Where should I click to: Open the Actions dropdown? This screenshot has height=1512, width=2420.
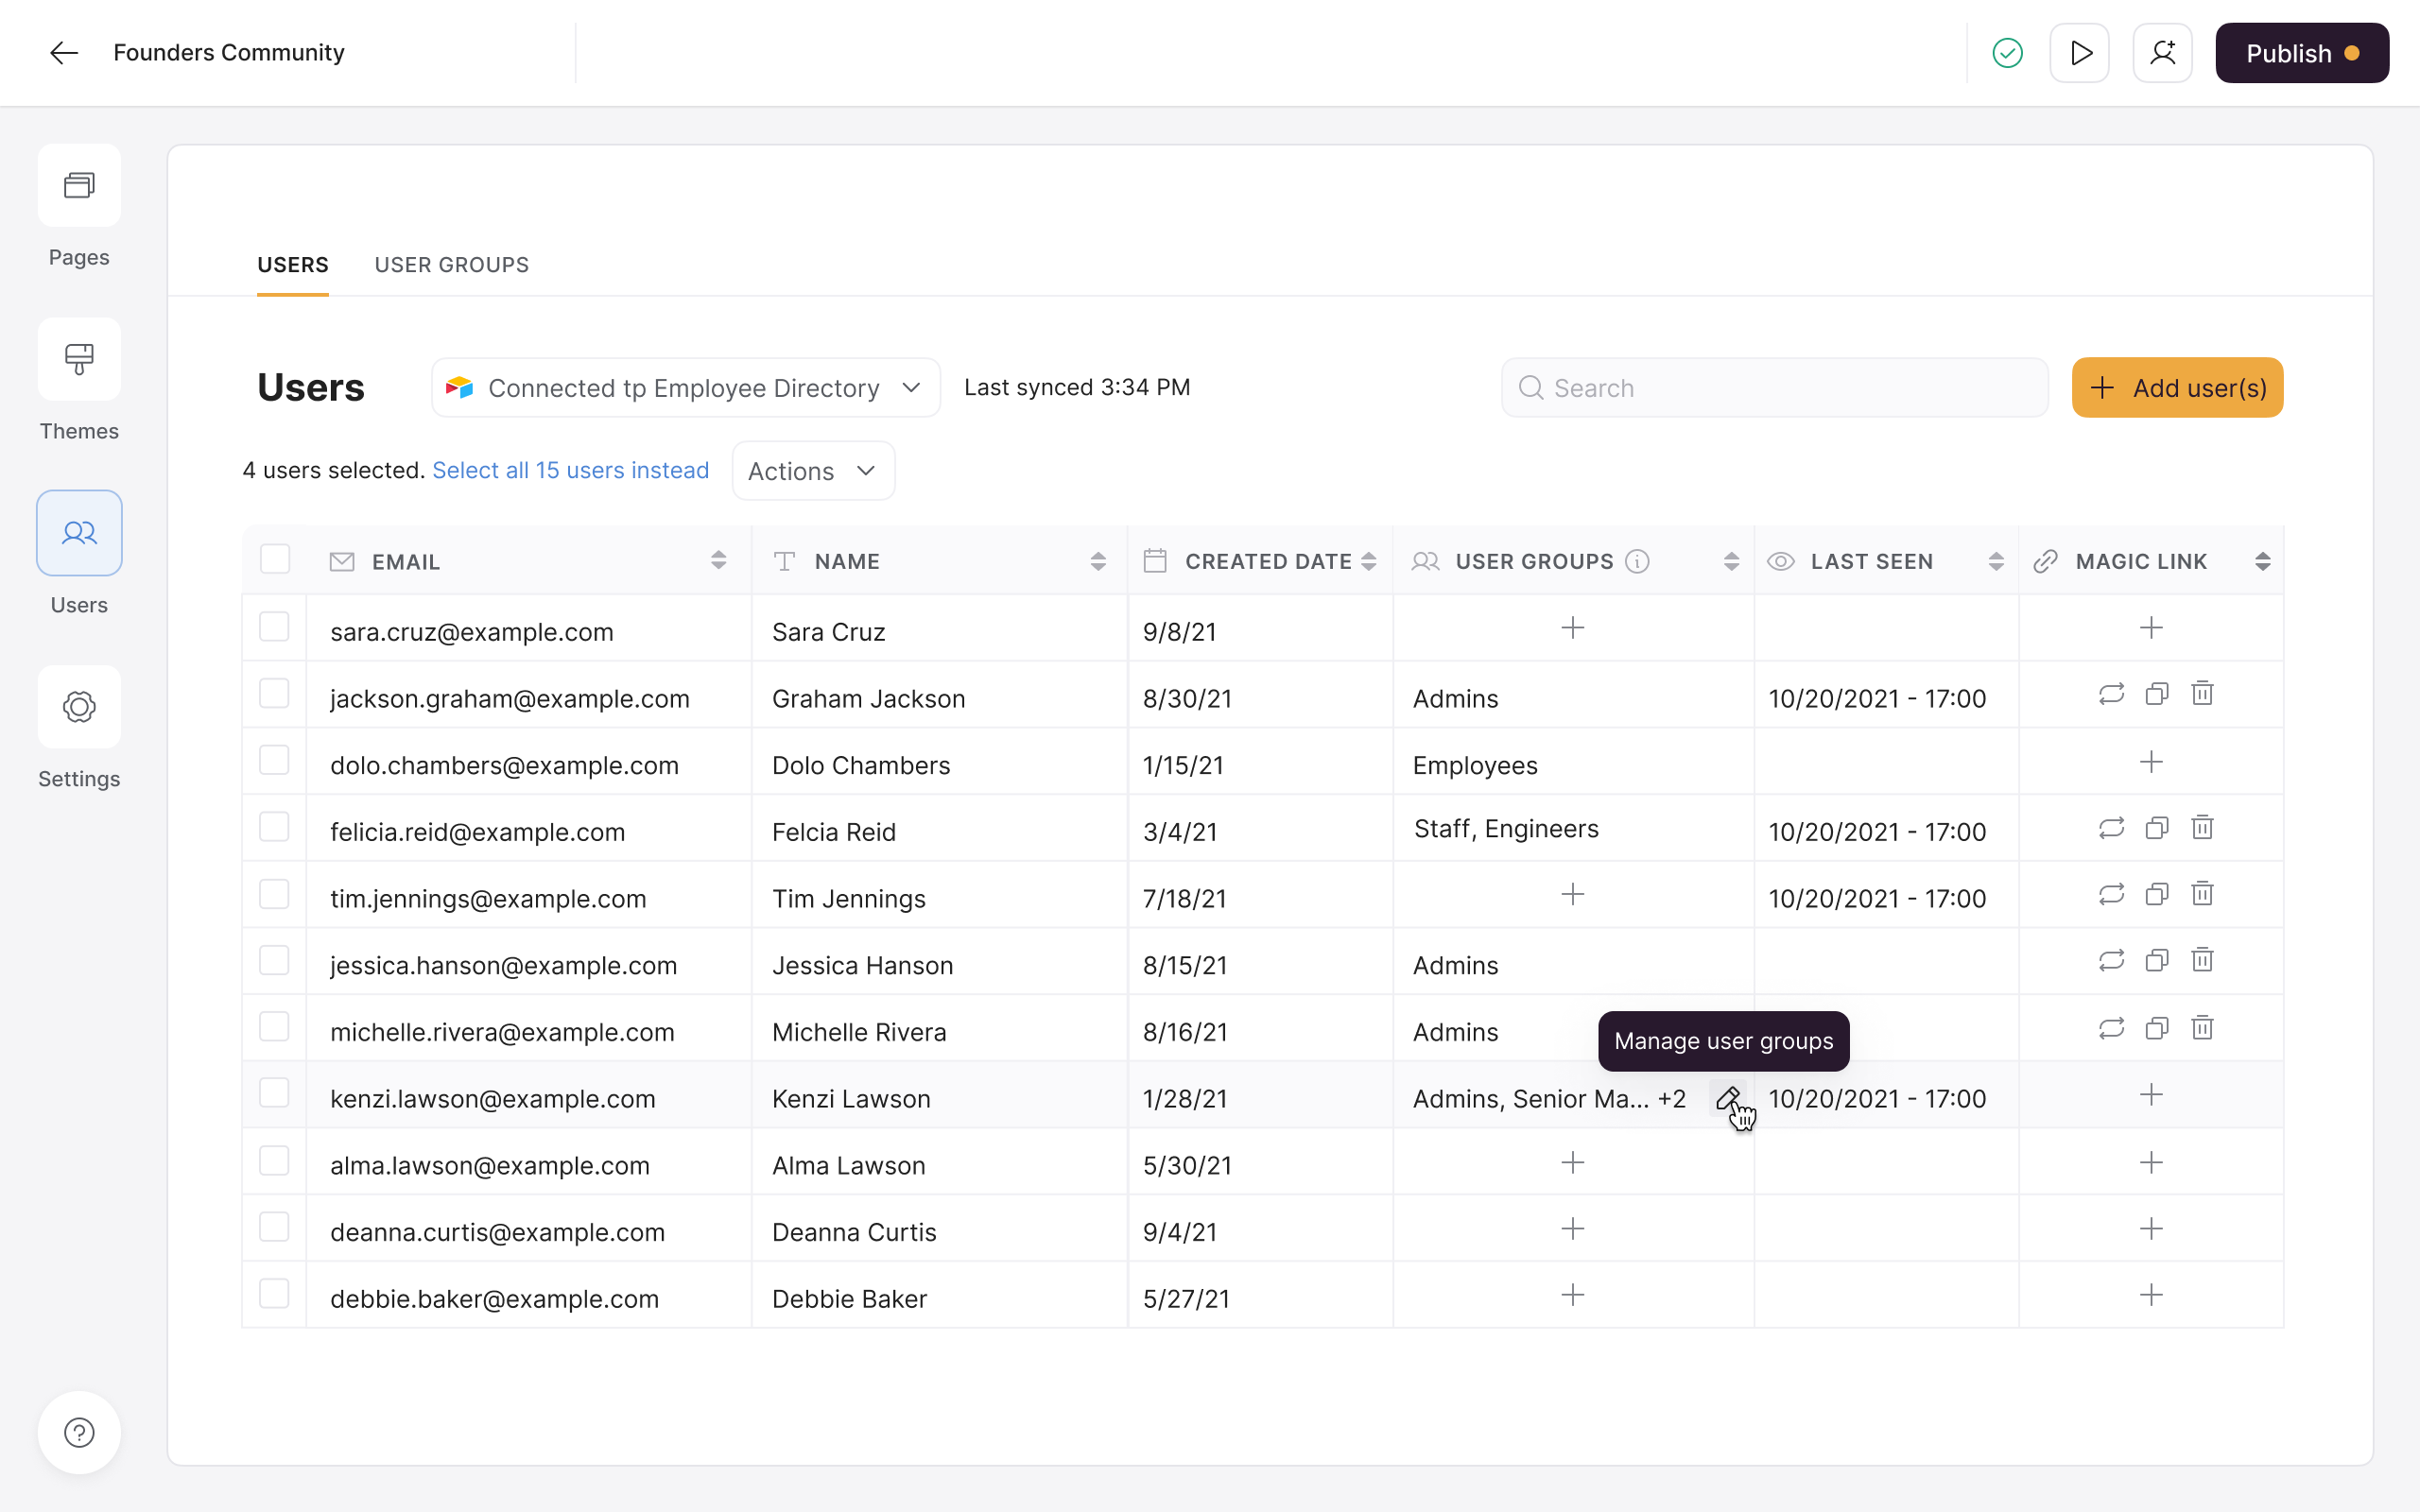coord(812,471)
